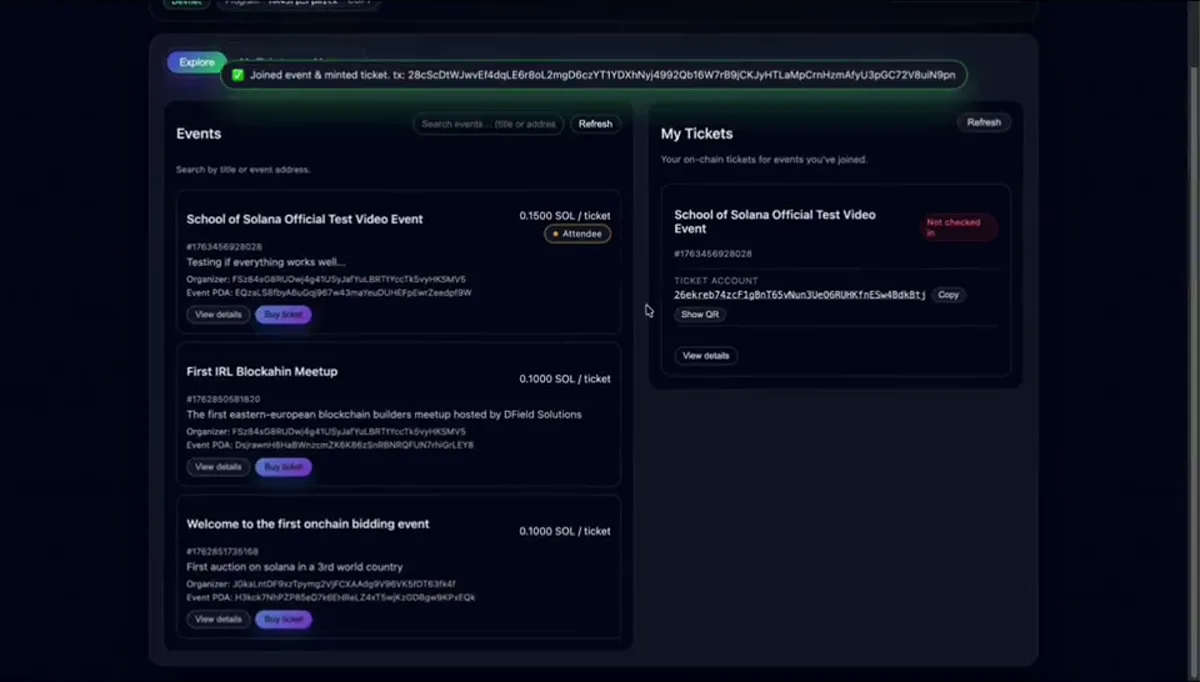Select the 'First IRL Blockahin Meetup' title
This screenshot has width=1200, height=682.
tap(262, 371)
